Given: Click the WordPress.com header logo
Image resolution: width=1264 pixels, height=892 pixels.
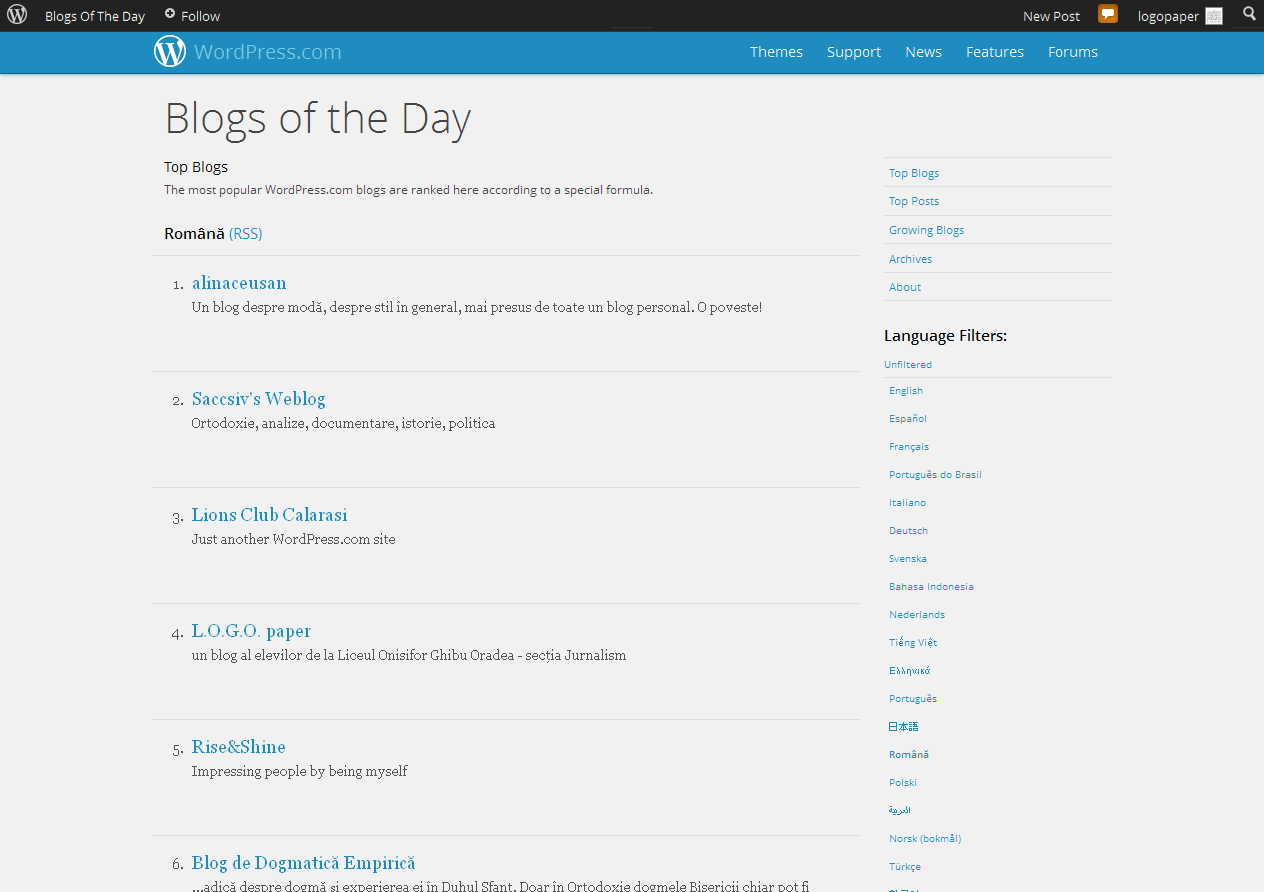Looking at the screenshot, I should tap(170, 52).
